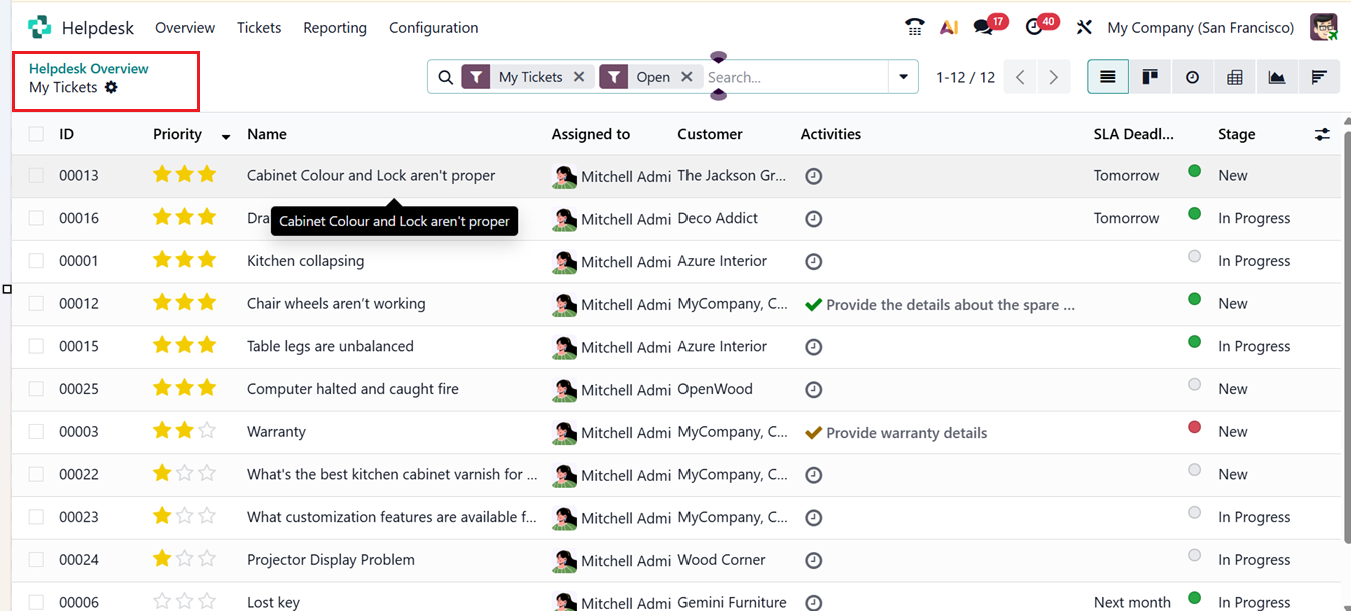1351x611 pixels.
Task: Expand the search options dropdown arrow
Action: (x=903, y=77)
